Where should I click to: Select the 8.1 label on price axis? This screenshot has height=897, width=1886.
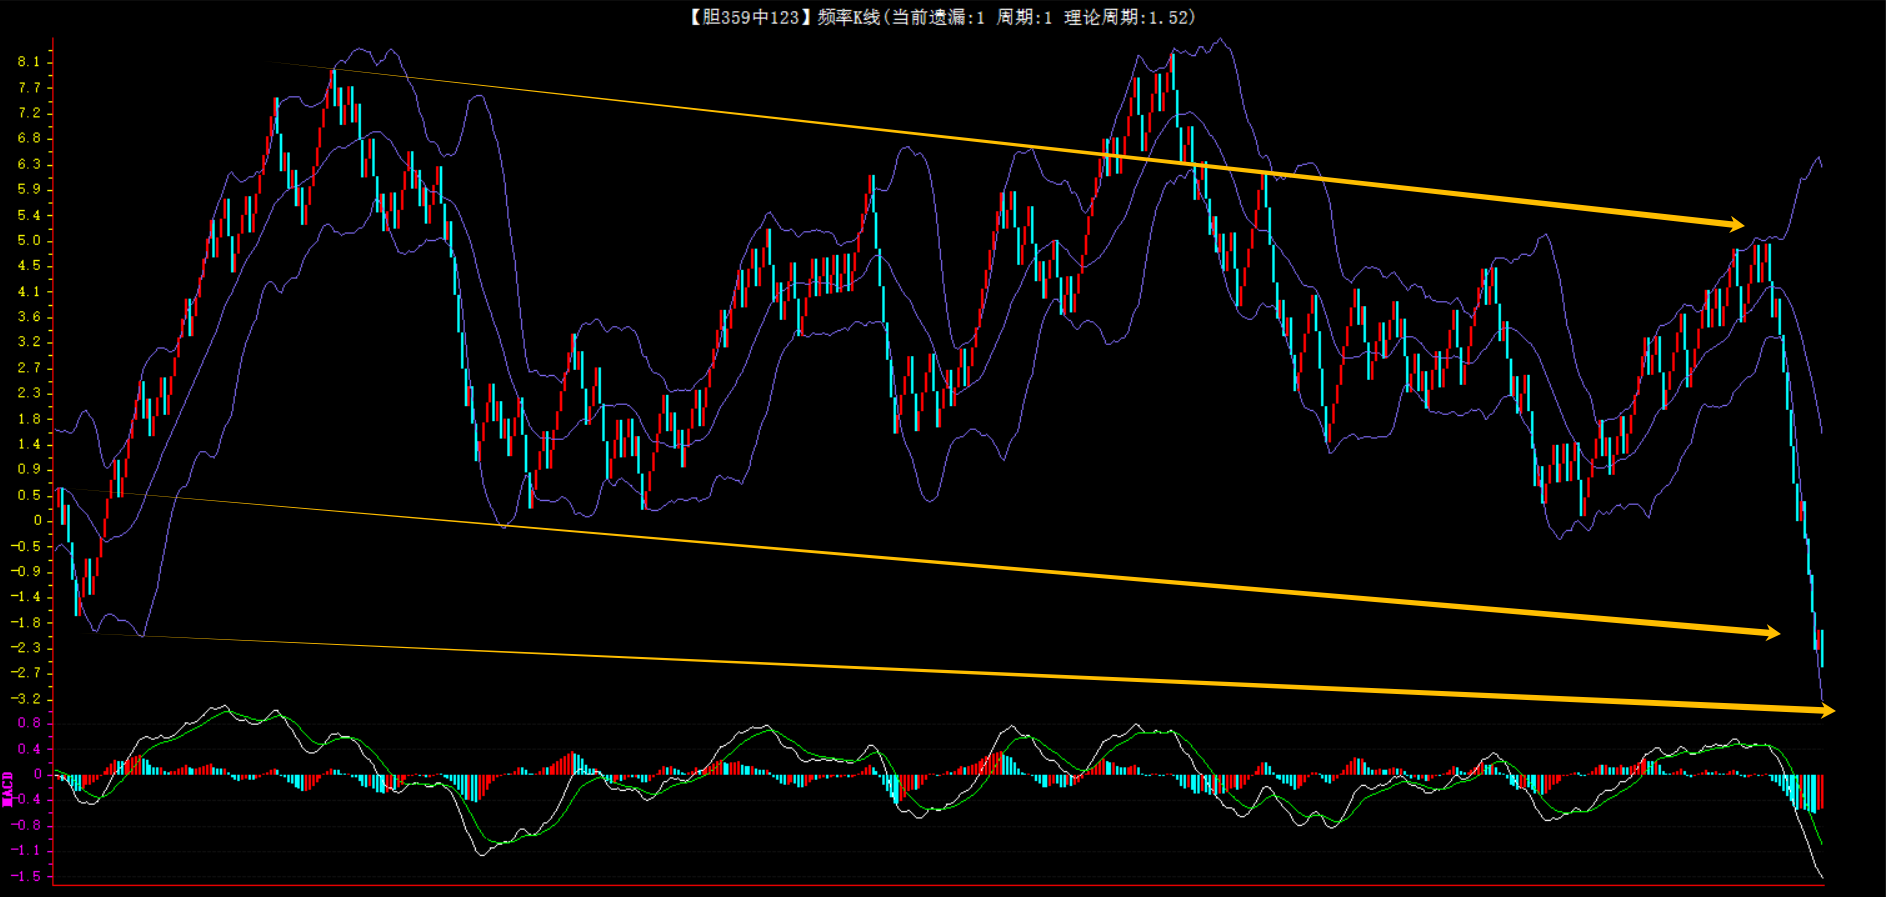click(29, 62)
